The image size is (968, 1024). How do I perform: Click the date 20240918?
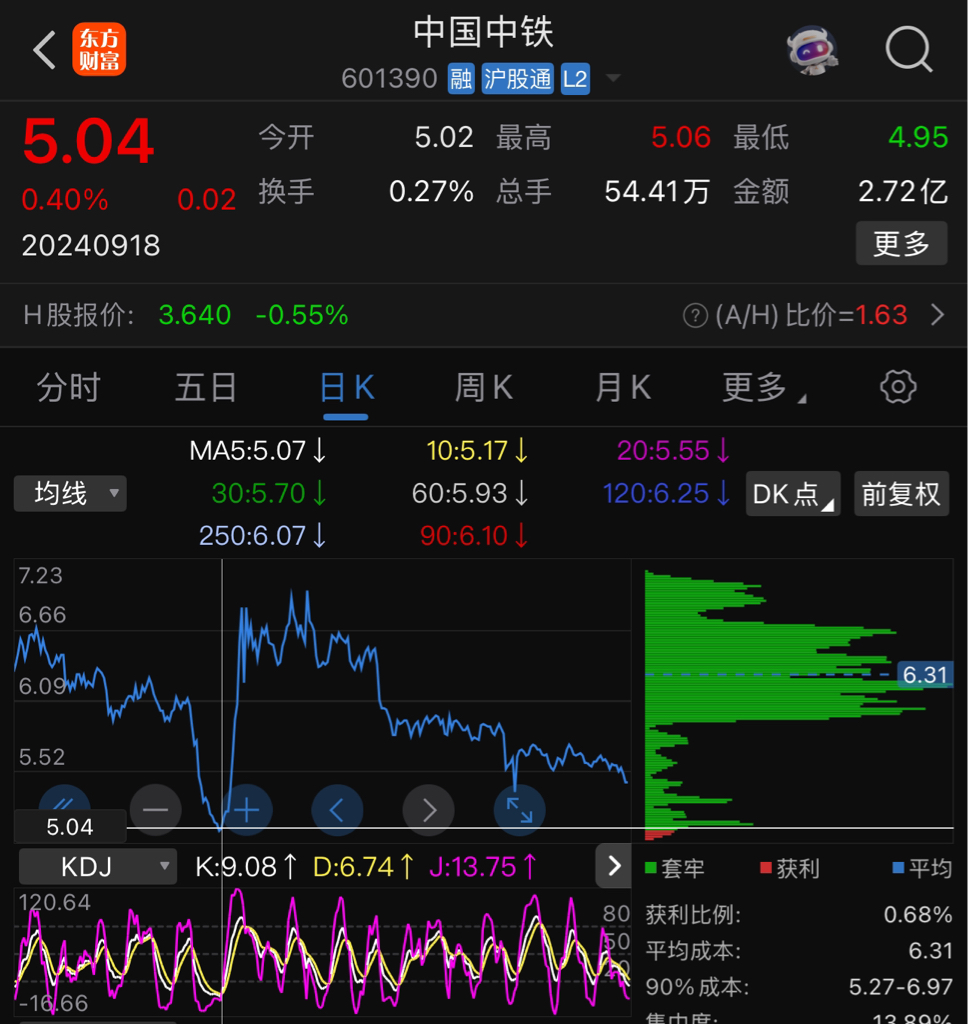(91, 246)
